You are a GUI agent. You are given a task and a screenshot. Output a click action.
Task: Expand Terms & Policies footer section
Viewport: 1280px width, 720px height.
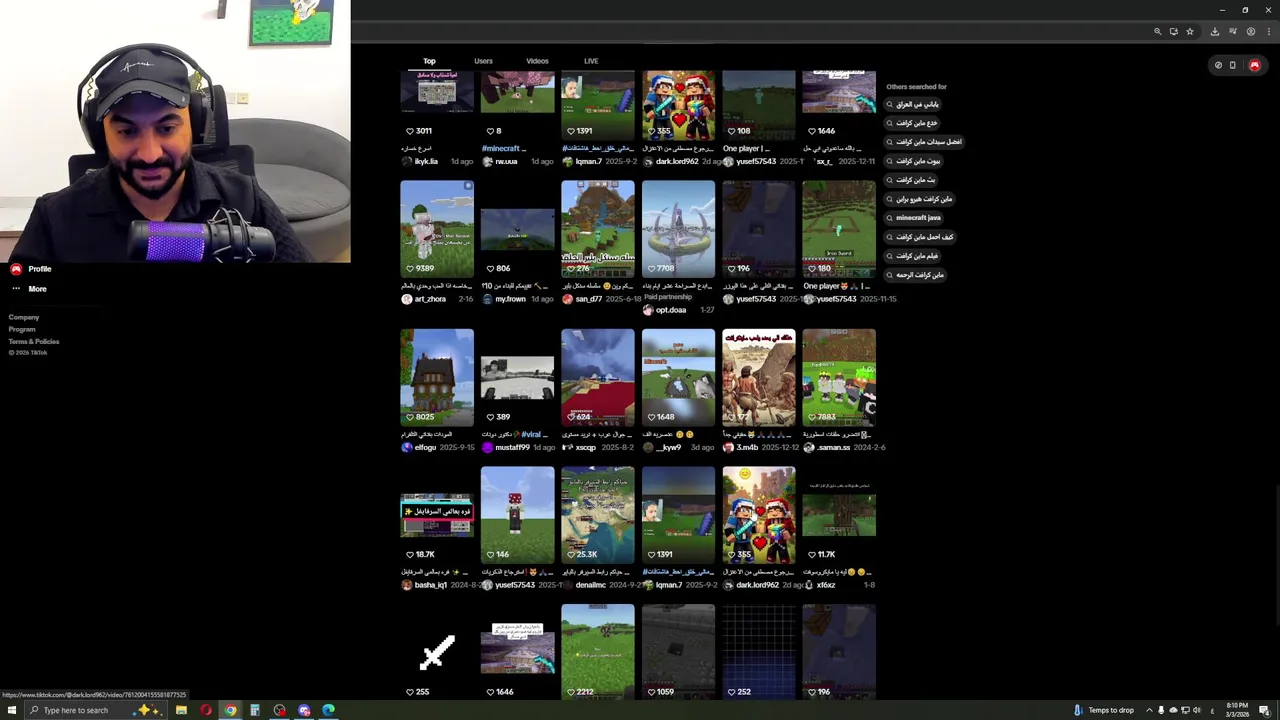pos(34,341)
